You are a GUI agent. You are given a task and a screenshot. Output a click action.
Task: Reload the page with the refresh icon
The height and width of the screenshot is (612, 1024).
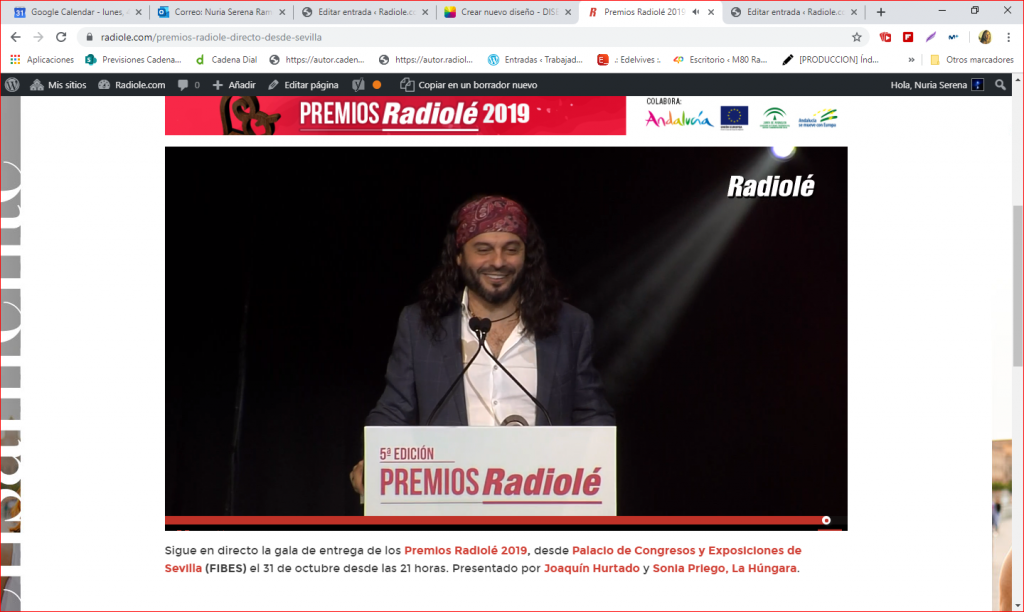(x=61, y=37)
